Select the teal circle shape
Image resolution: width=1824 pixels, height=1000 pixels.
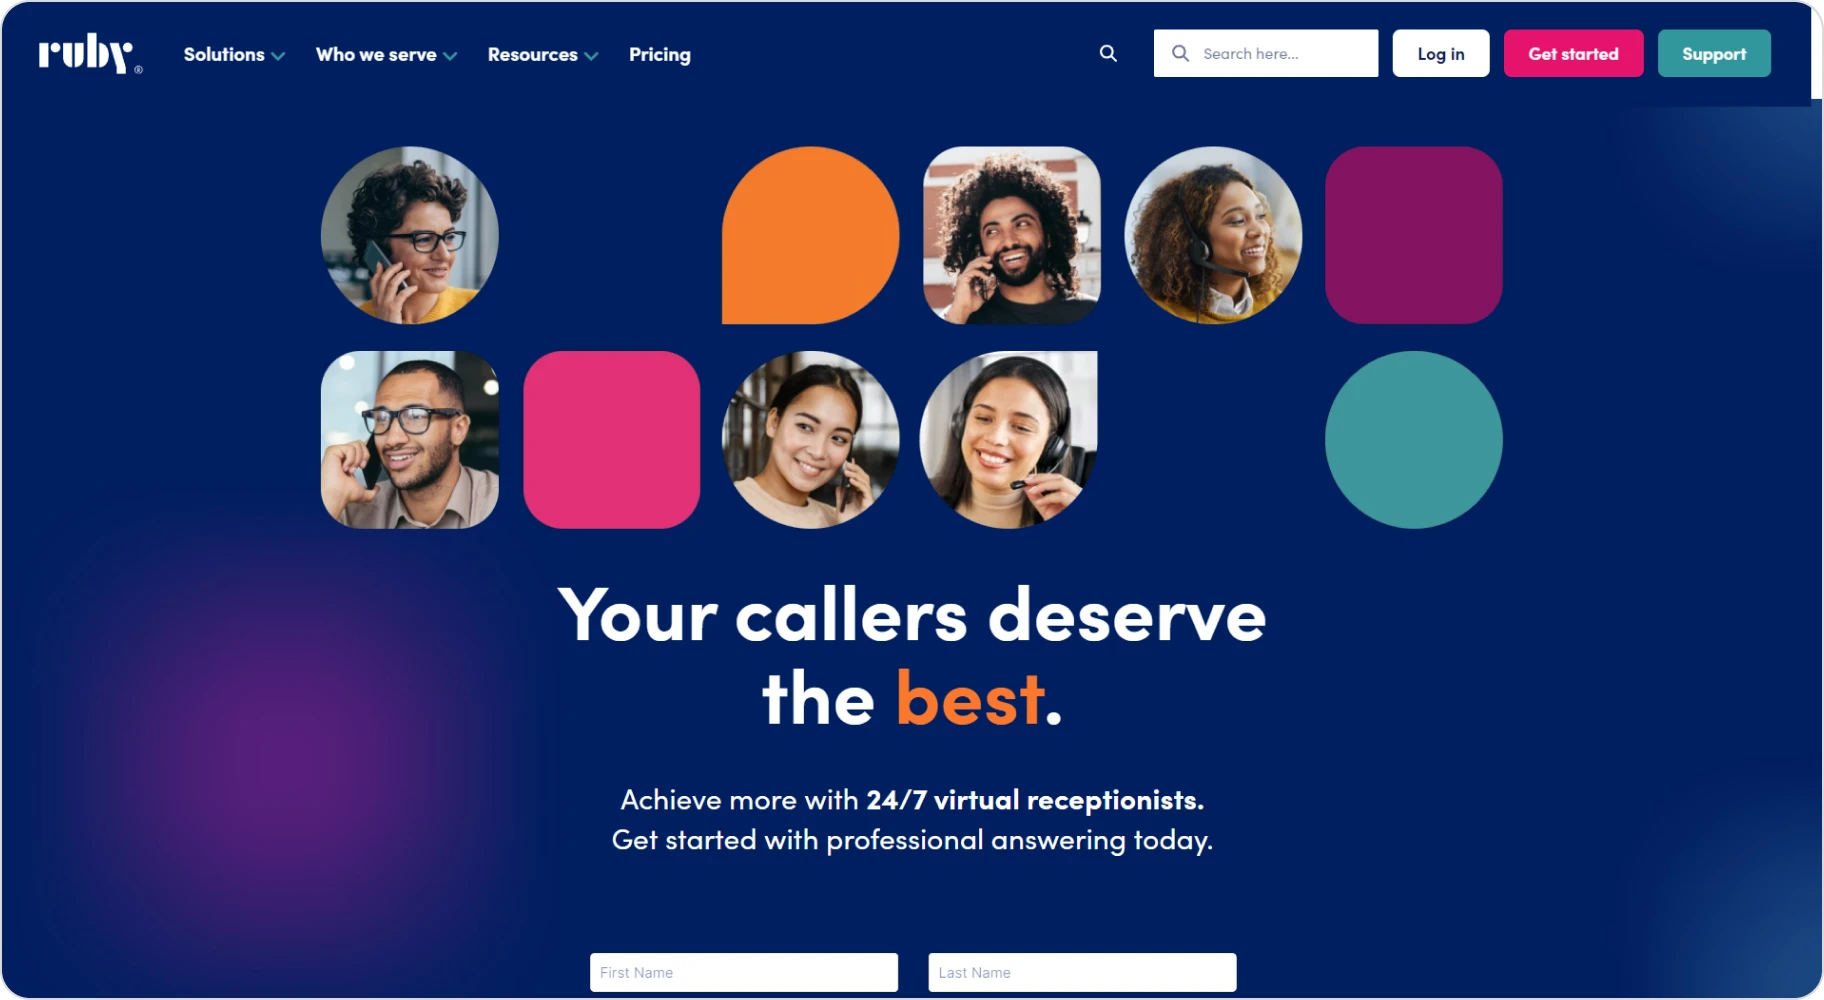(x=1413, y=439)
